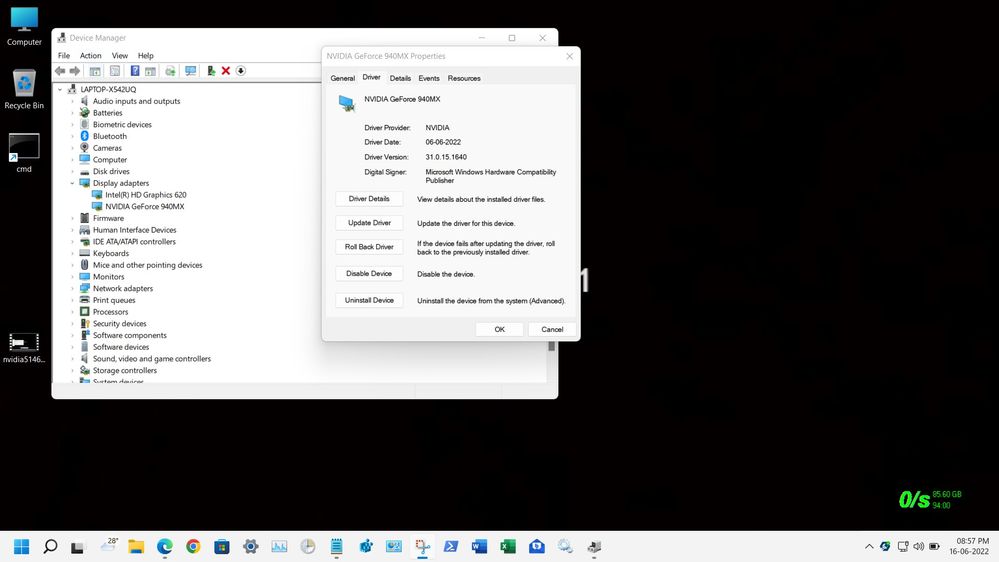Switch to the Details tab
Screen dimensions: 999x562
coord(400,78)
